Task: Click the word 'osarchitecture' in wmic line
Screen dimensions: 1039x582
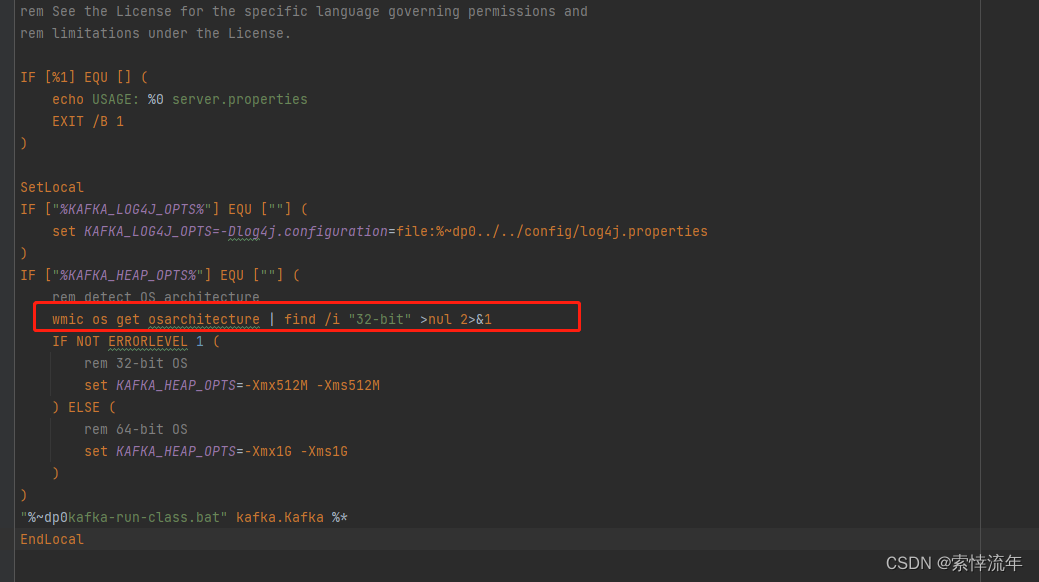Action: click(204, 320)
